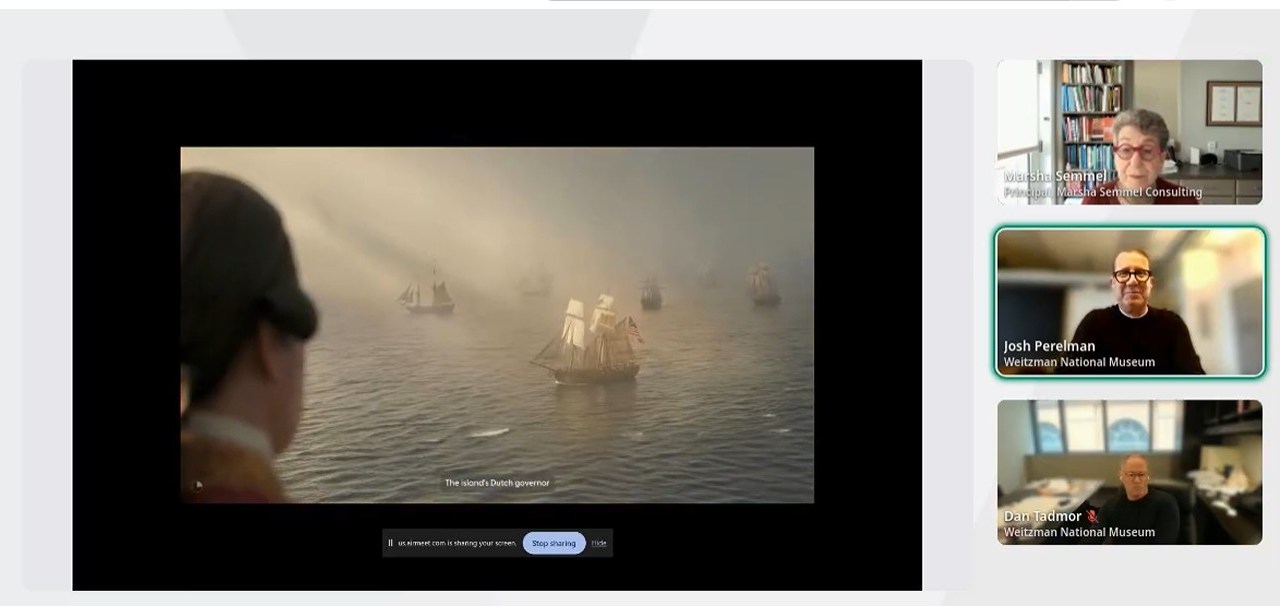Select Josh Perelman's video tile

(1130, 302)
